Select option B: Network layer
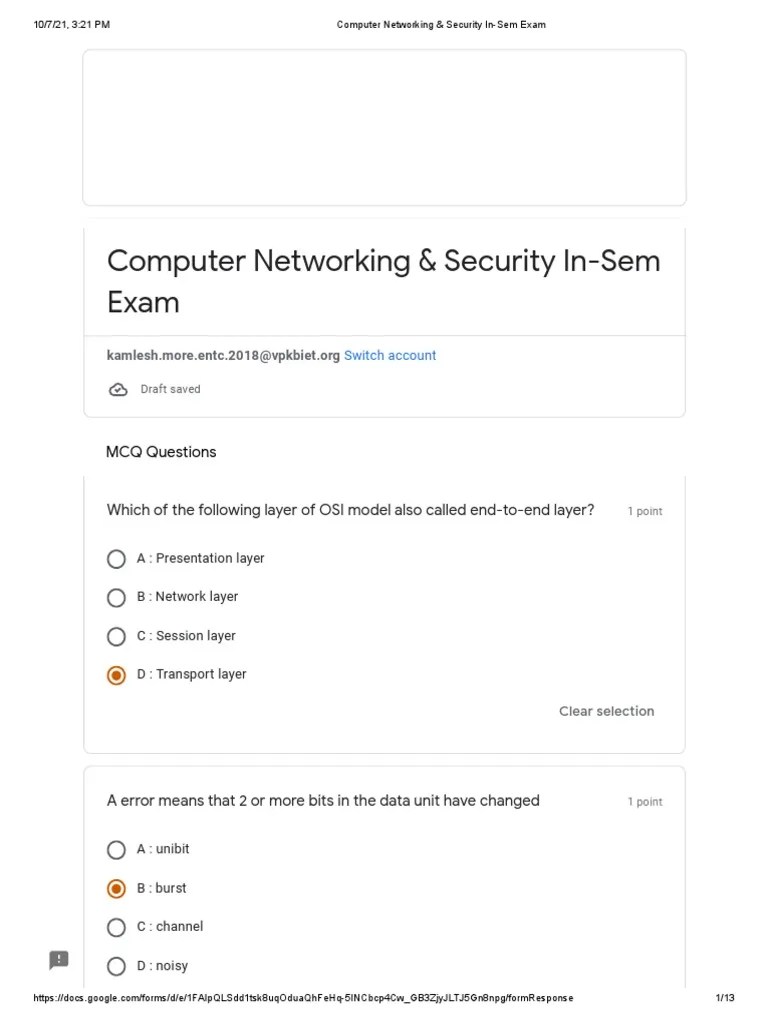 pos(116,598)
